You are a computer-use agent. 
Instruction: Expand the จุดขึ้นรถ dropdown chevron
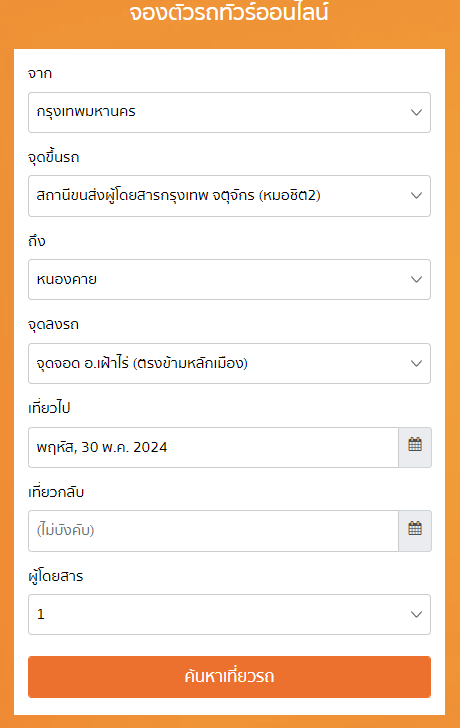point(416,195)
